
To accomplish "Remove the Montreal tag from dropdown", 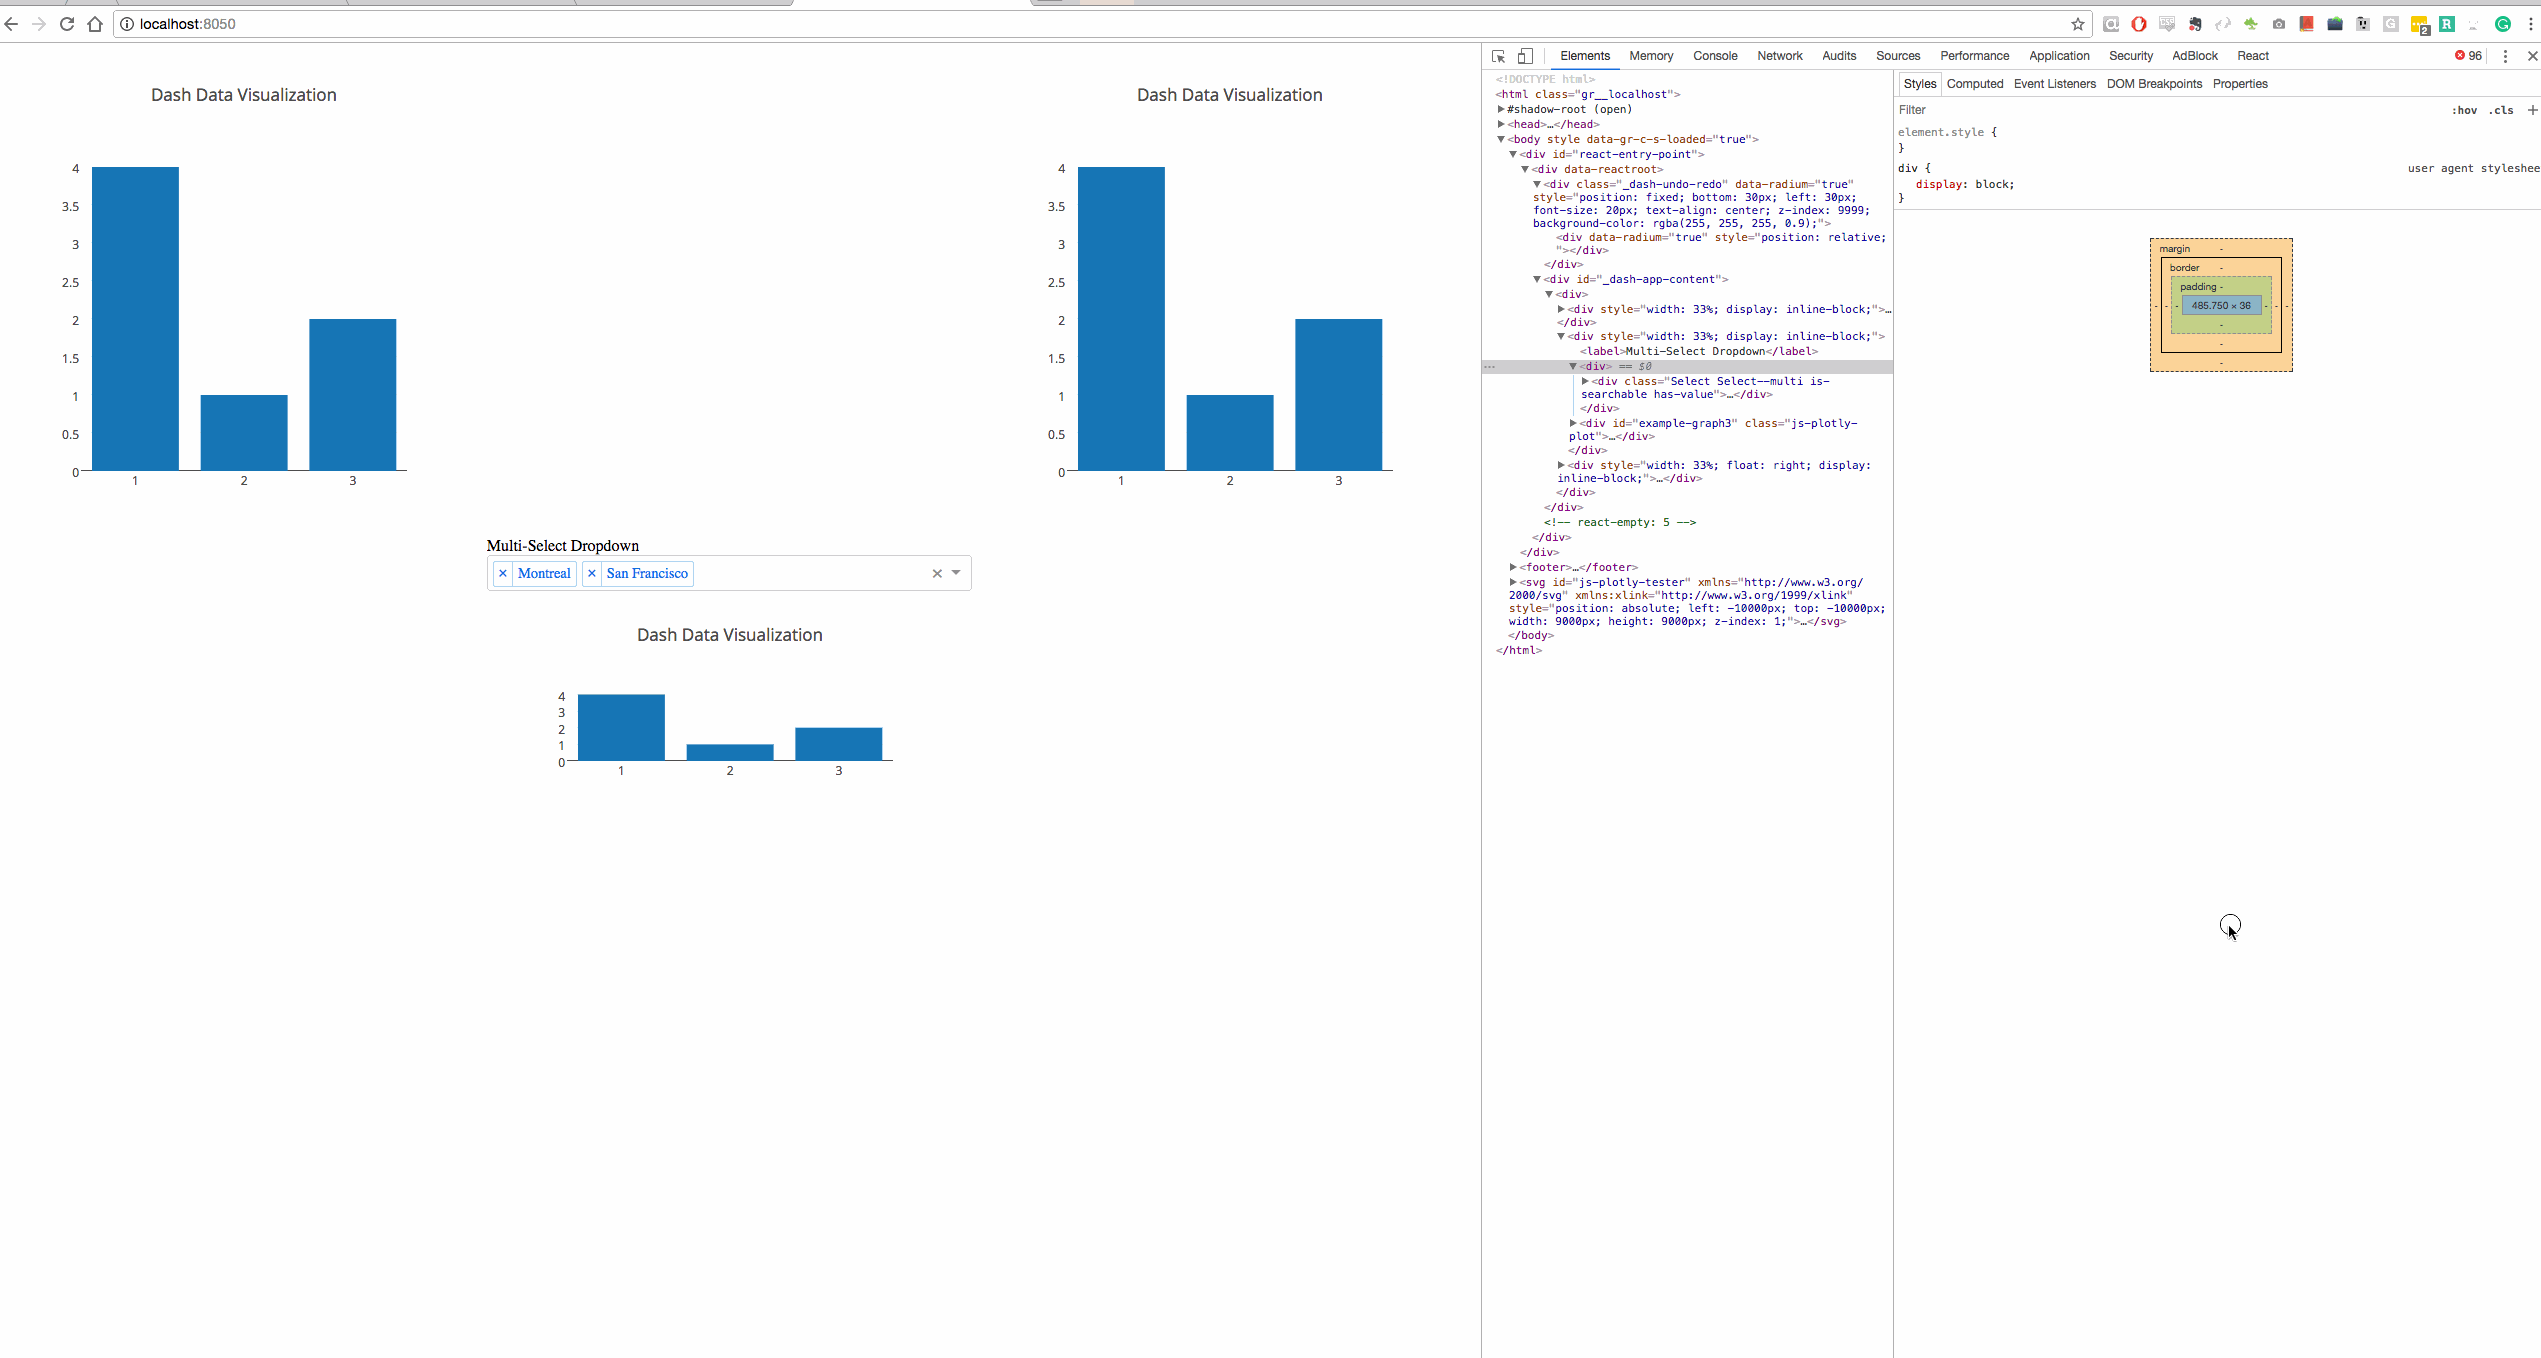I will click(x=503, y=573).
